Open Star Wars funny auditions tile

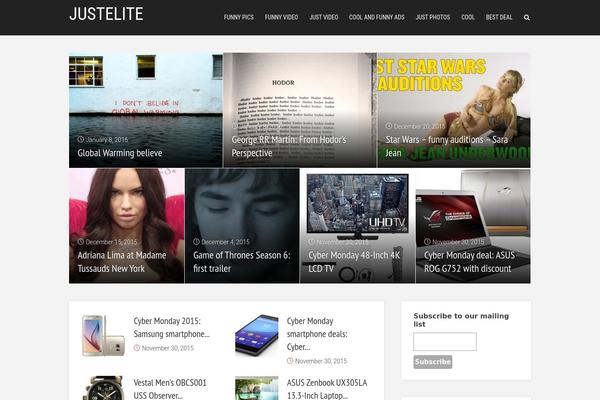click(x=454, y=110)
